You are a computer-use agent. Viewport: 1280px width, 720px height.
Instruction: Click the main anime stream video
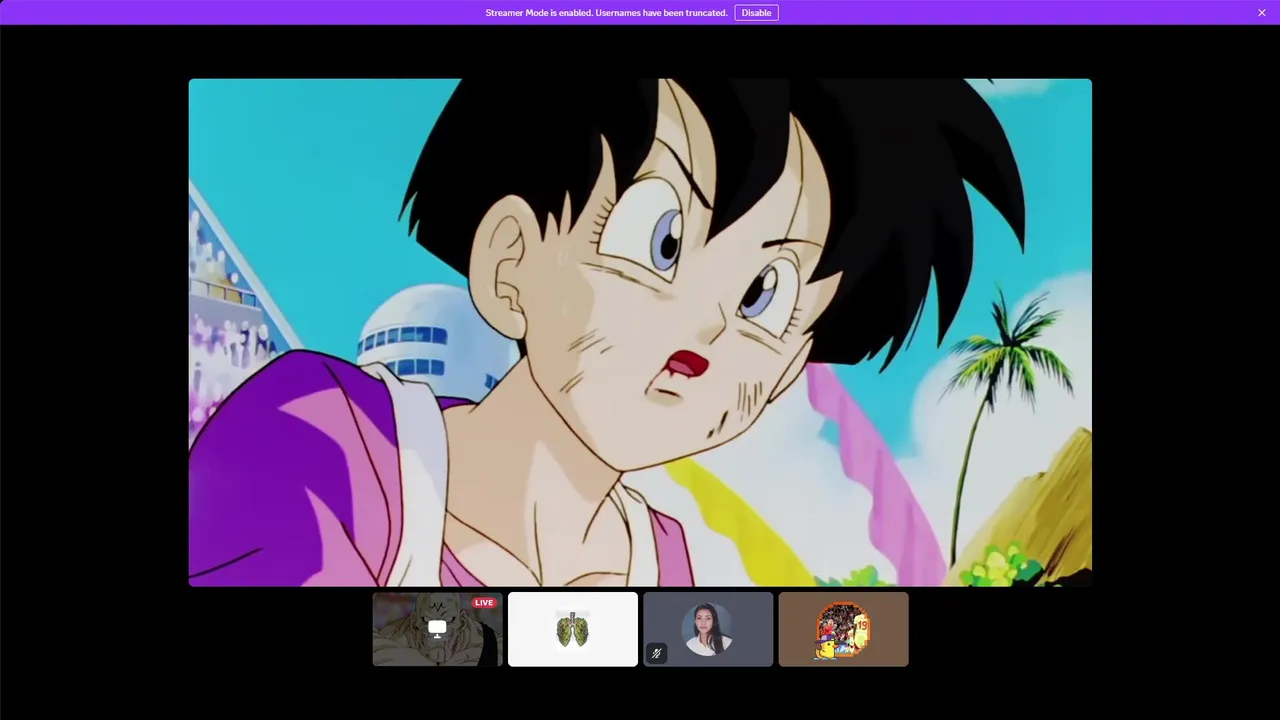(x=640, y=332)
